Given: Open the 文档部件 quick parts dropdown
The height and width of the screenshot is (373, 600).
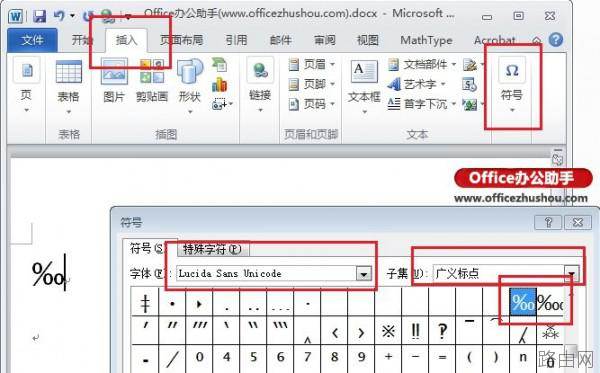Looking at the screenshot, I should pos(422,64).
